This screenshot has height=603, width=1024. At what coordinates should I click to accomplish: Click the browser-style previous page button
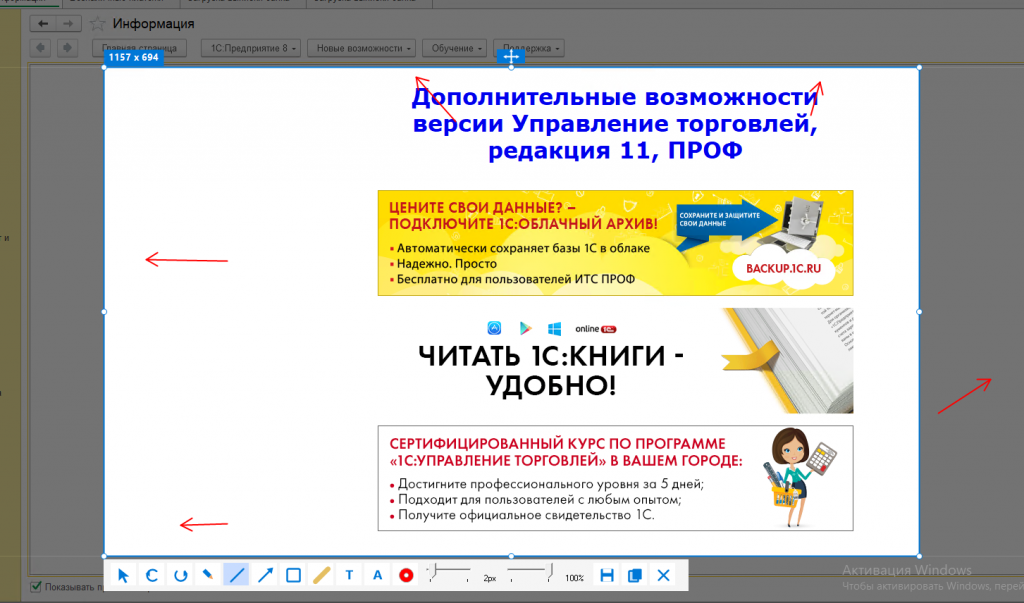pyautogui.click(x=40, y=48)
